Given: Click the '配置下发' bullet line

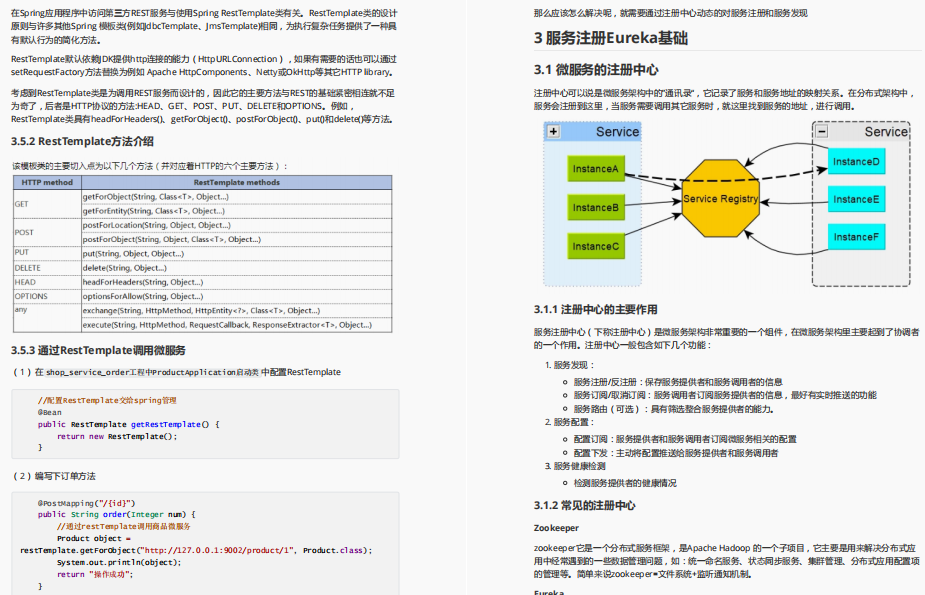Looking at the screenshot, I should click(x=675, y=453).
